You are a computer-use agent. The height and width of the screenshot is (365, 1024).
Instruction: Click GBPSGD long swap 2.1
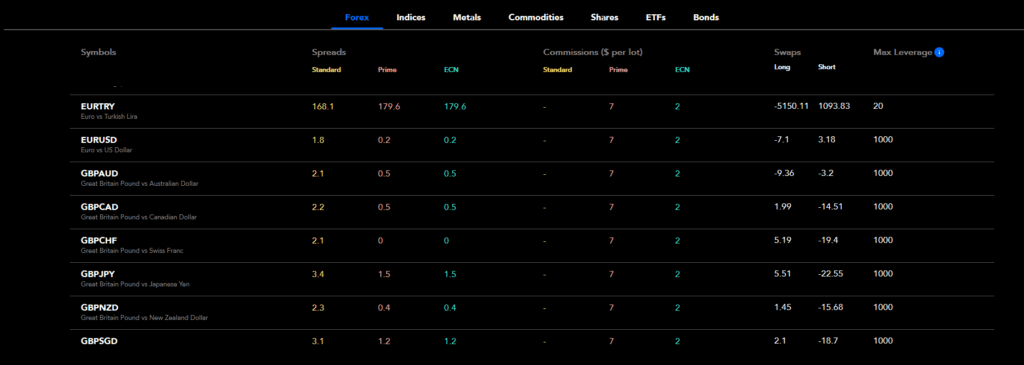(x=779, y=341)
